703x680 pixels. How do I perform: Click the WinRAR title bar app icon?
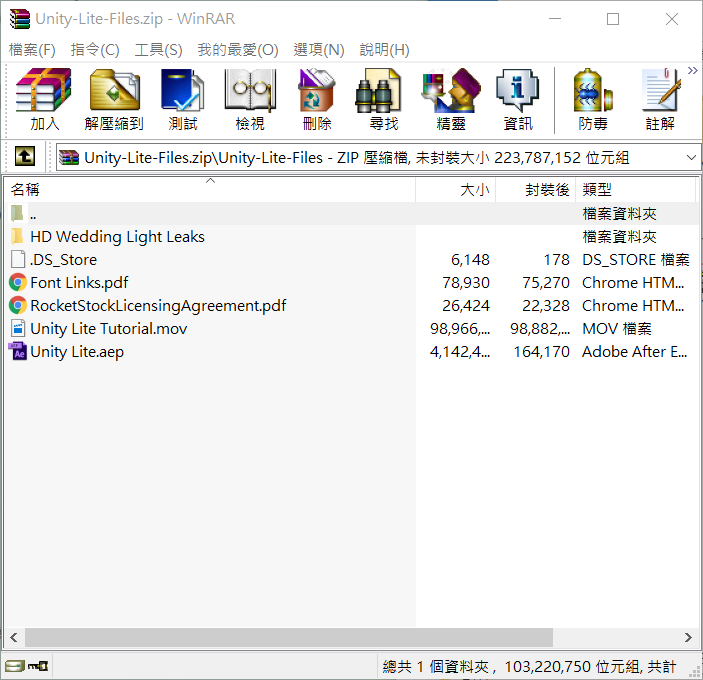[20, 19]
